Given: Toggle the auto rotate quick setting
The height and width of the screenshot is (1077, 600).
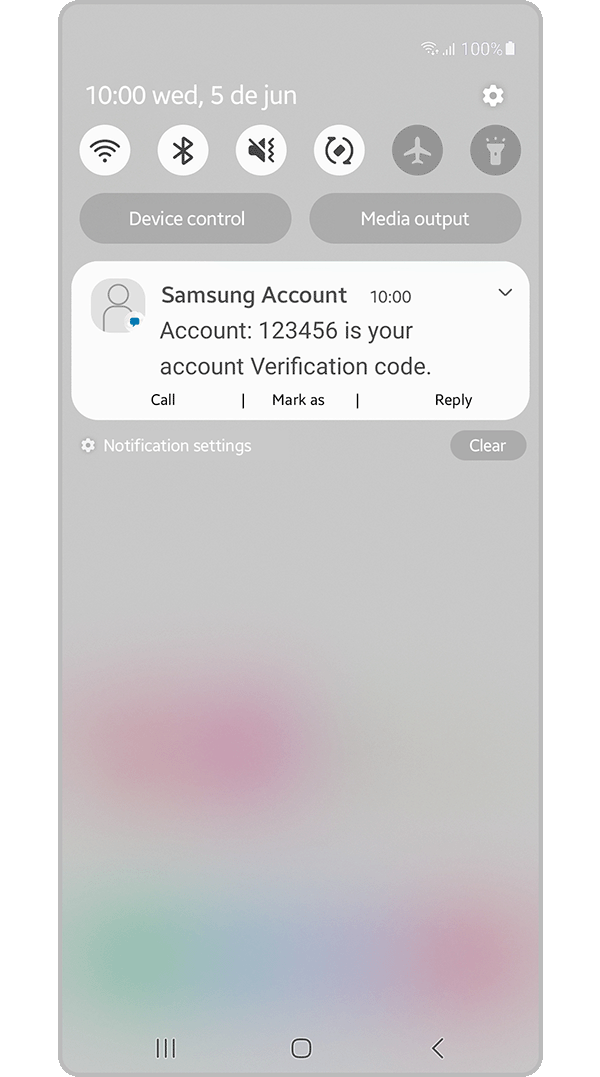Looking at the screenshot, I should pyautogui.click(x=339, y=150).
